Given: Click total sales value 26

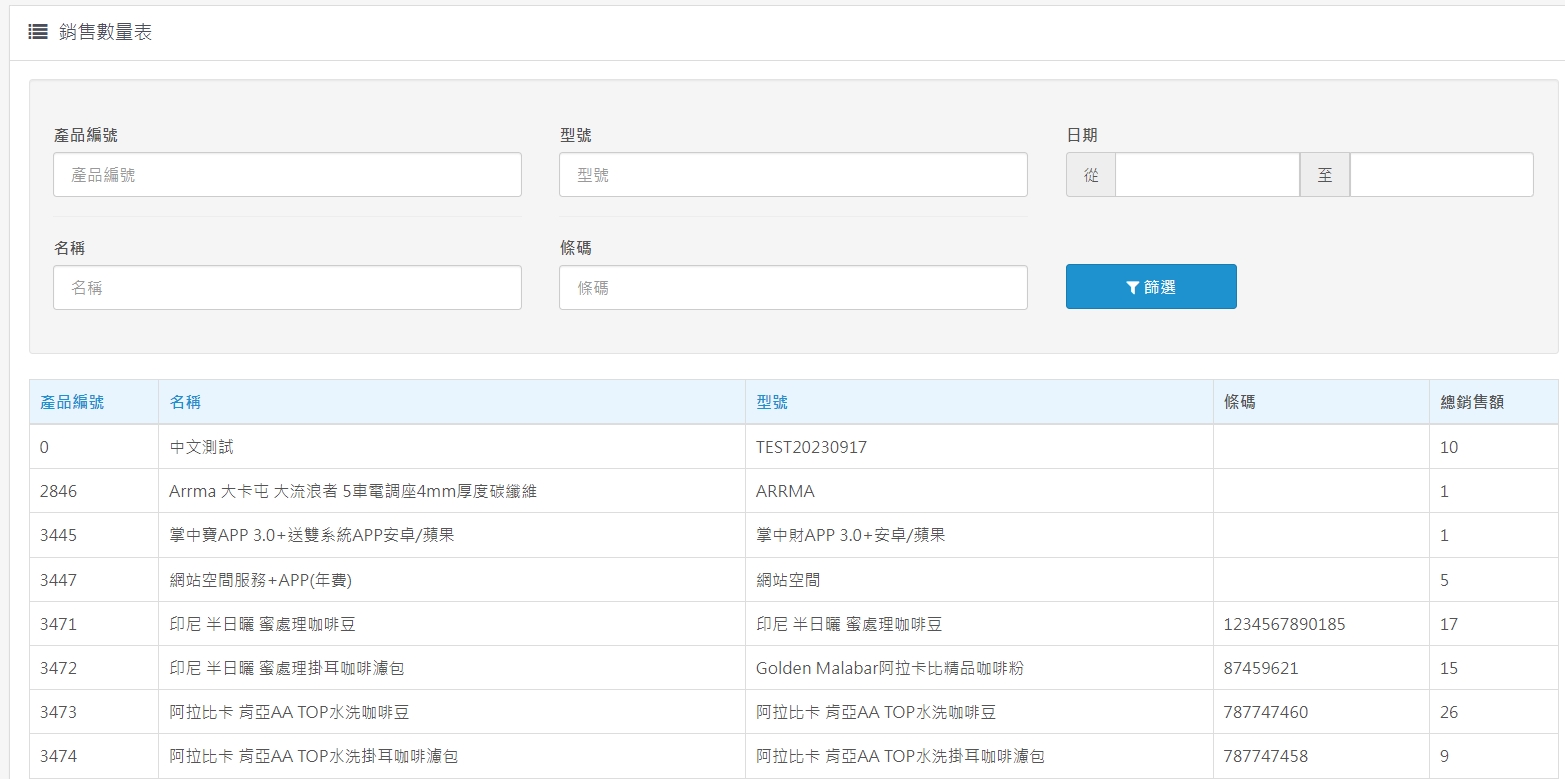Looking at the screenshot, I should coord(1449,712).
